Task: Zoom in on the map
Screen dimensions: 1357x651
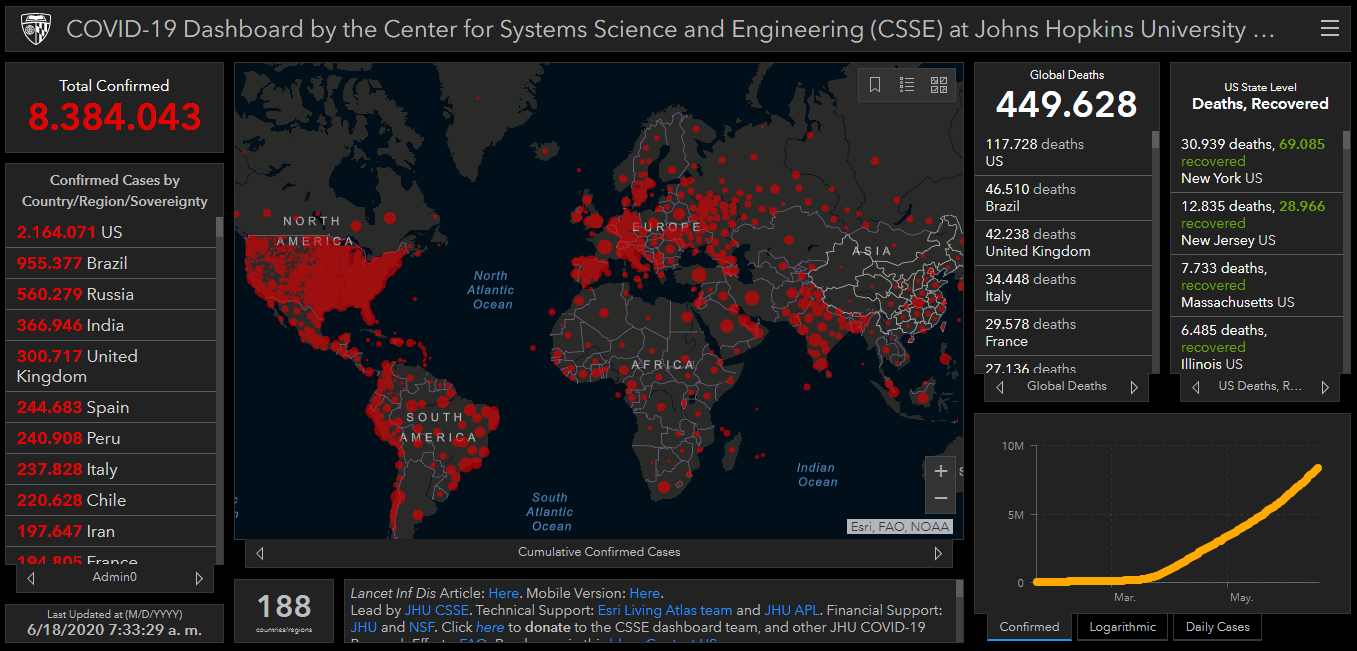Action: point(940,471)
